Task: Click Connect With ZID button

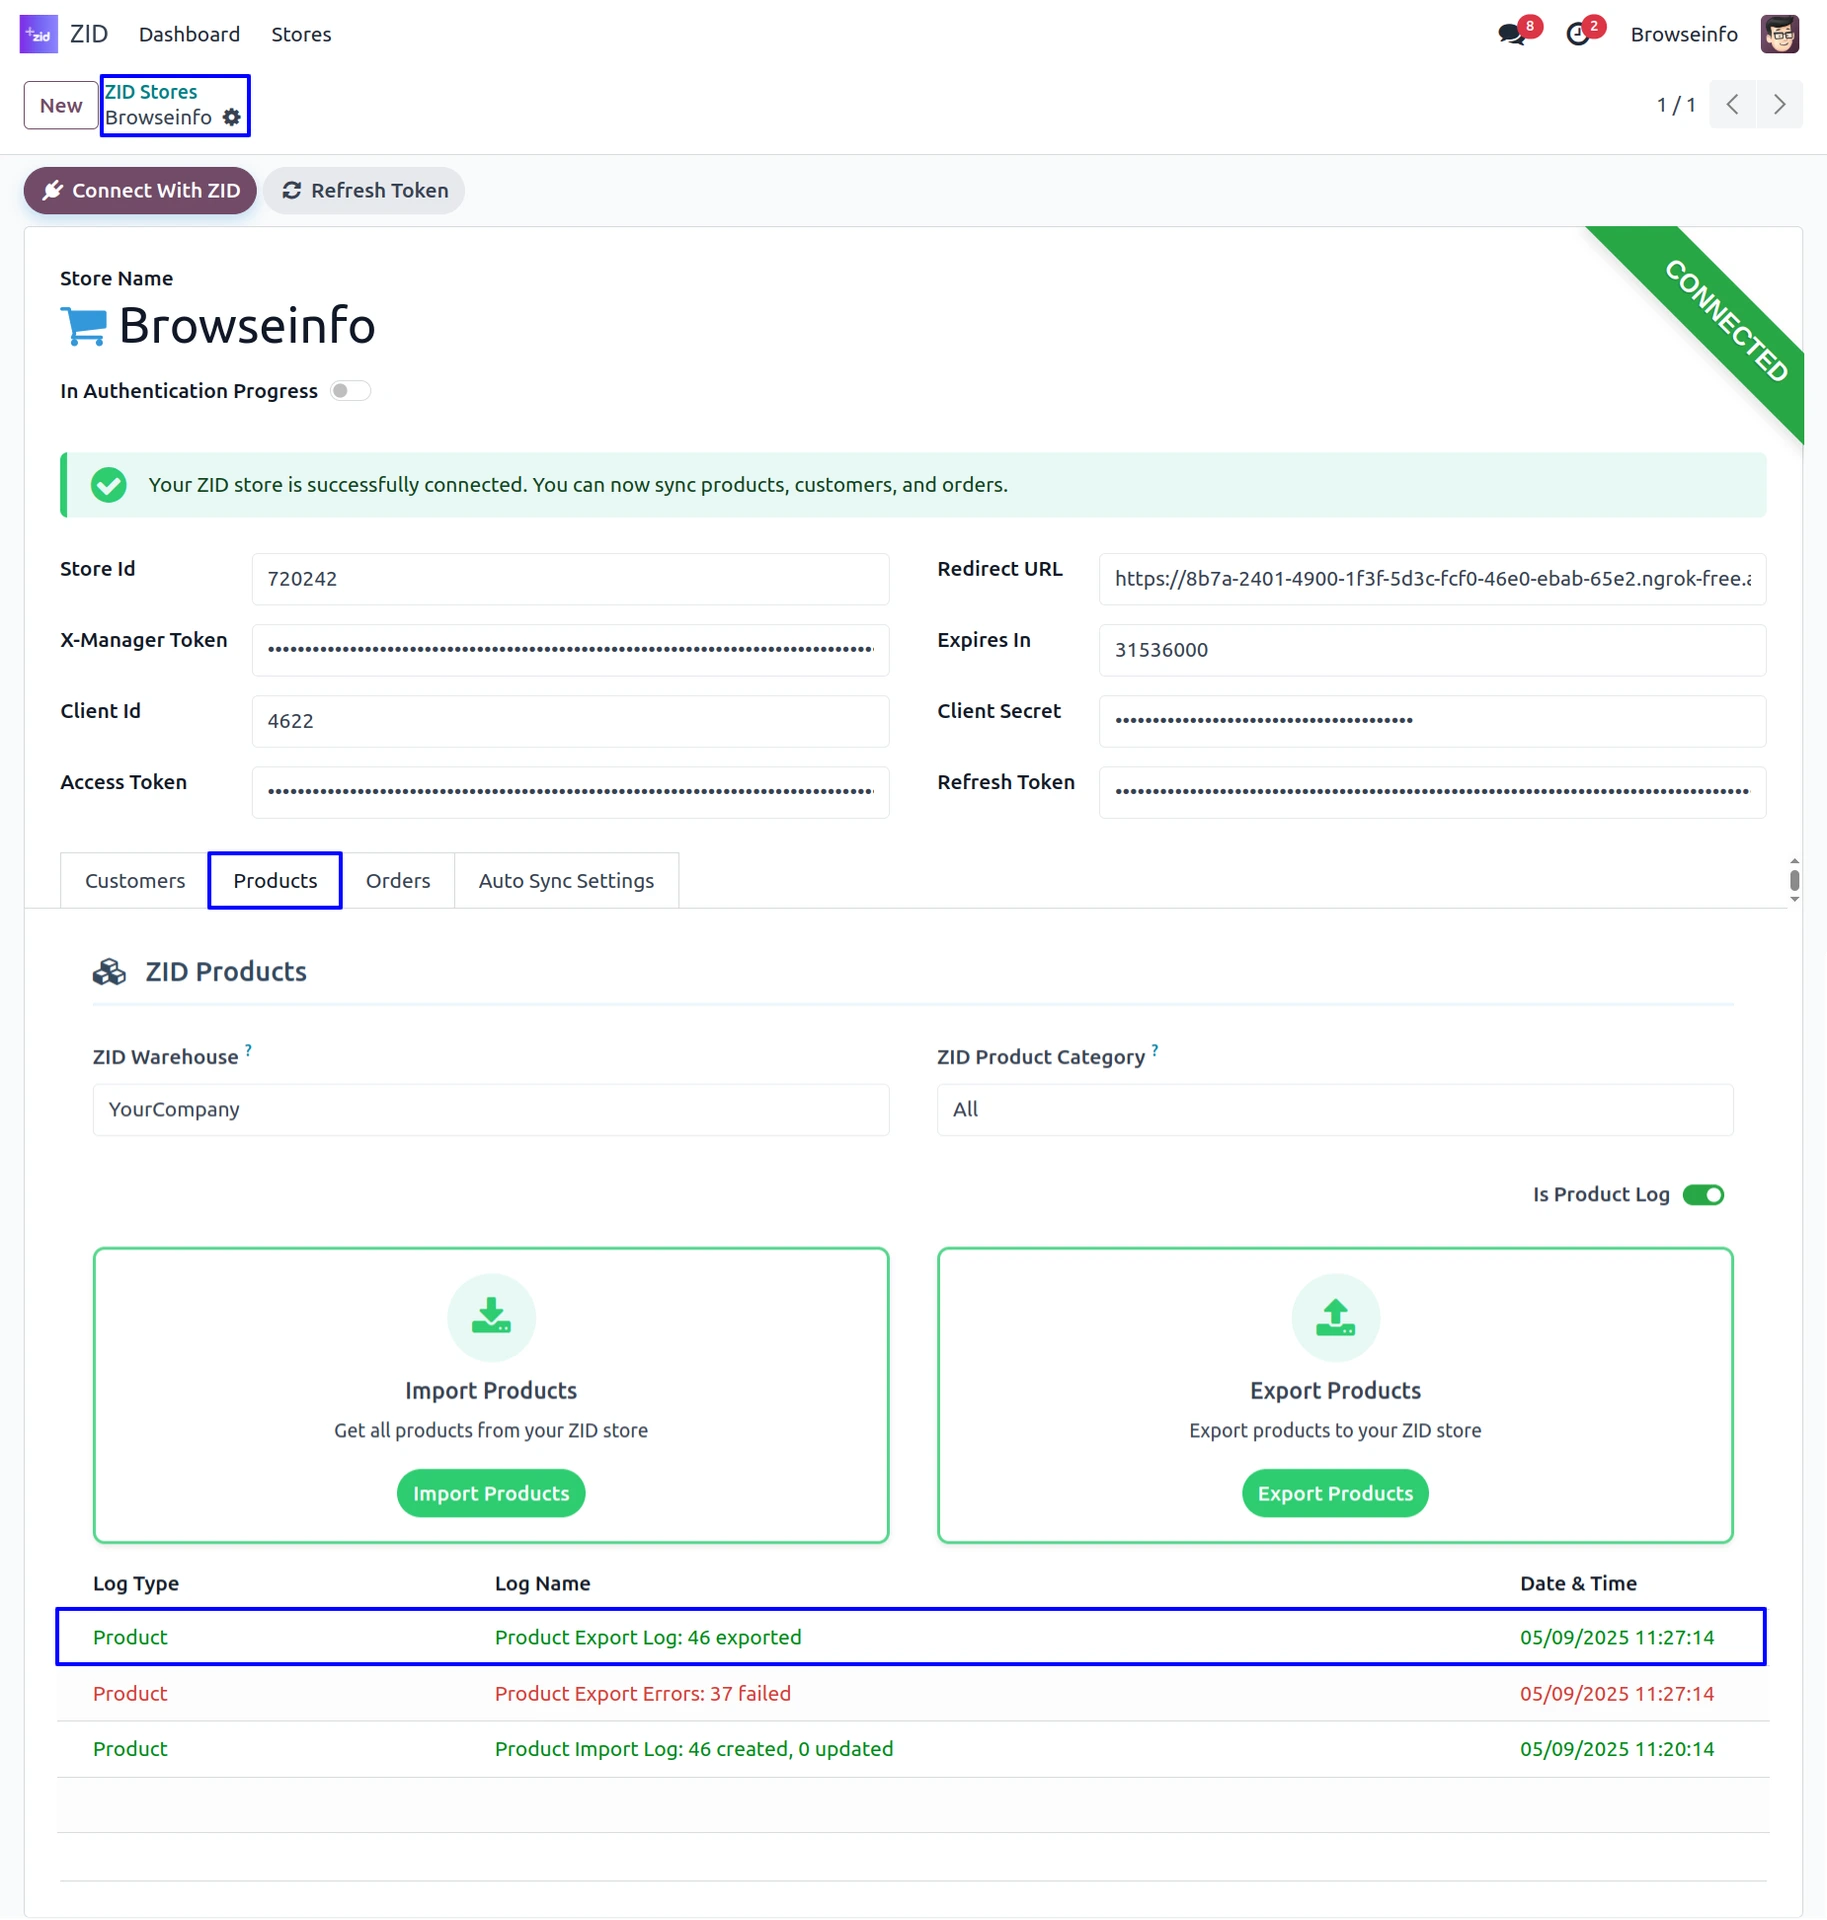Action: click(x=140, y=191)
